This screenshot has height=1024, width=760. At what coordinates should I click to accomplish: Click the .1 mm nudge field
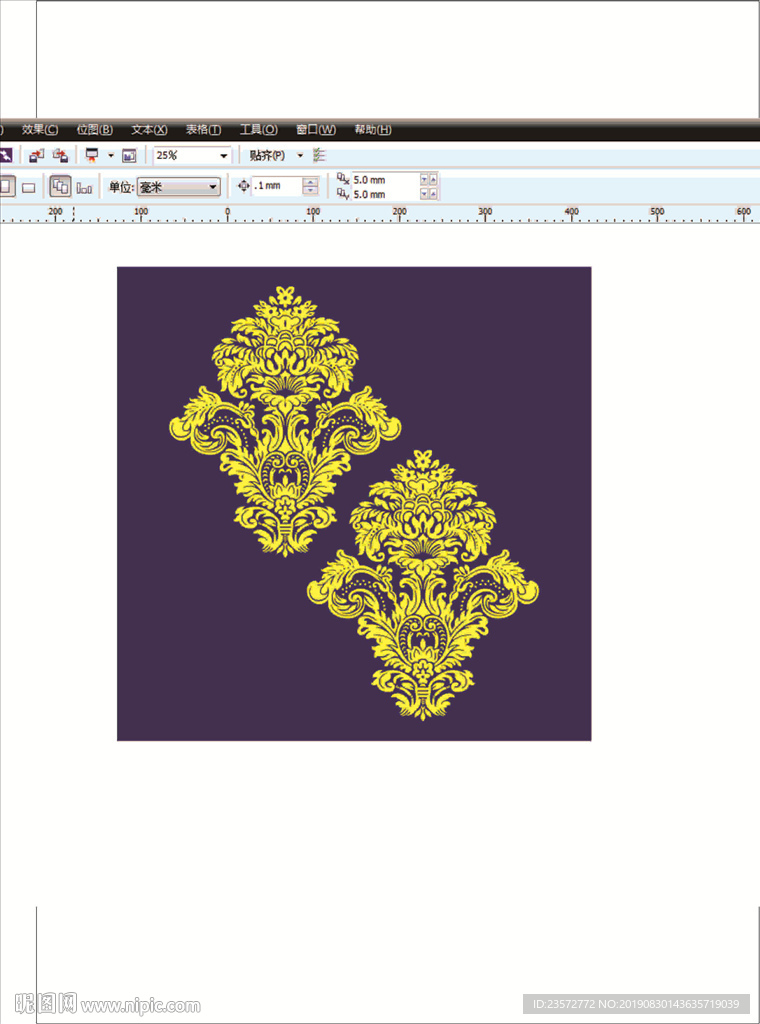(x=277, y=186)
